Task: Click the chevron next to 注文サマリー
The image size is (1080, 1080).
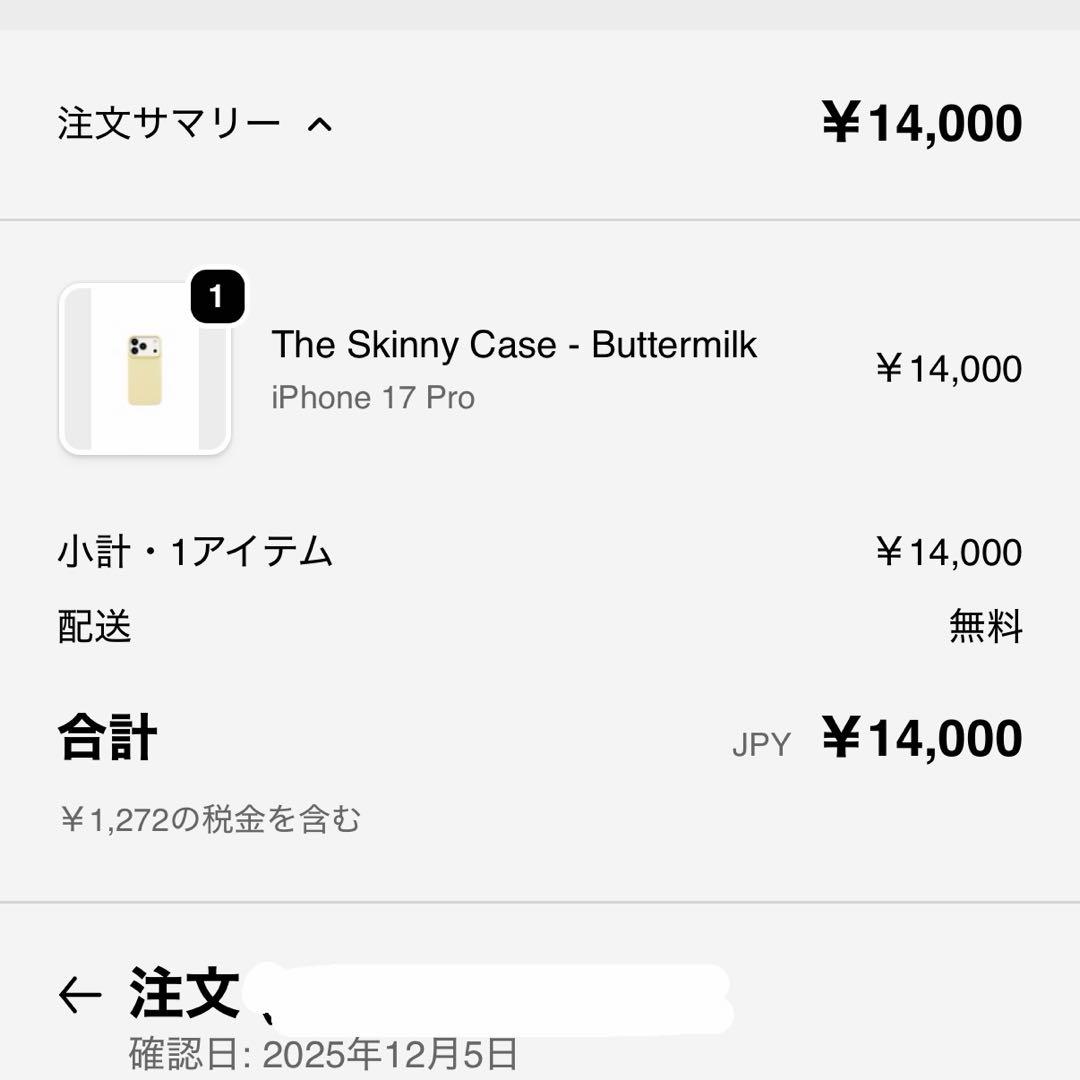Action: [x=320, y=123]
